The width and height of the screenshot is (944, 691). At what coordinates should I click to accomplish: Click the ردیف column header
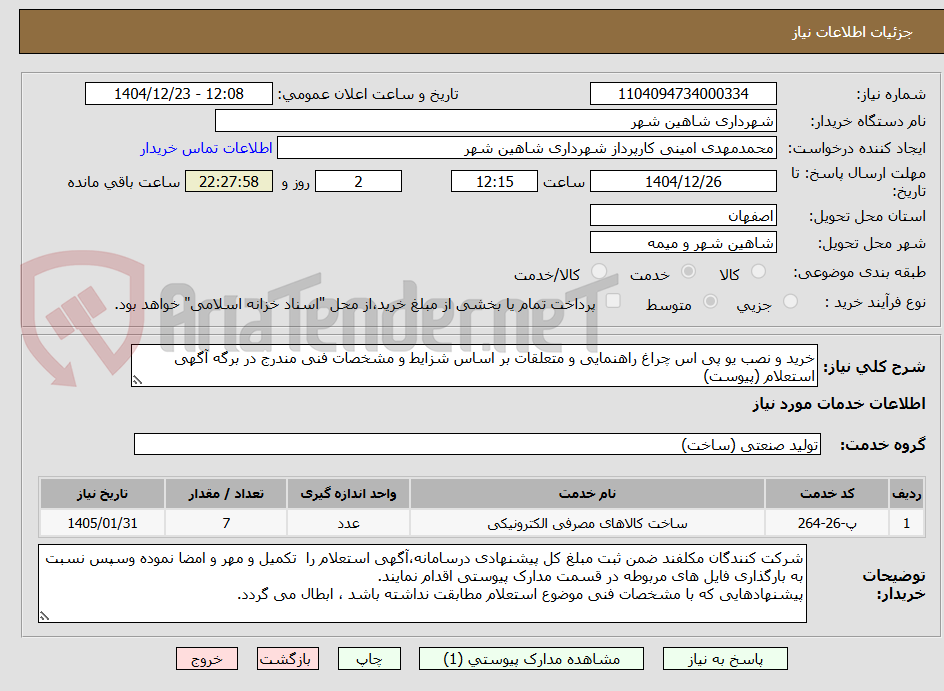[x=906, y=494]
